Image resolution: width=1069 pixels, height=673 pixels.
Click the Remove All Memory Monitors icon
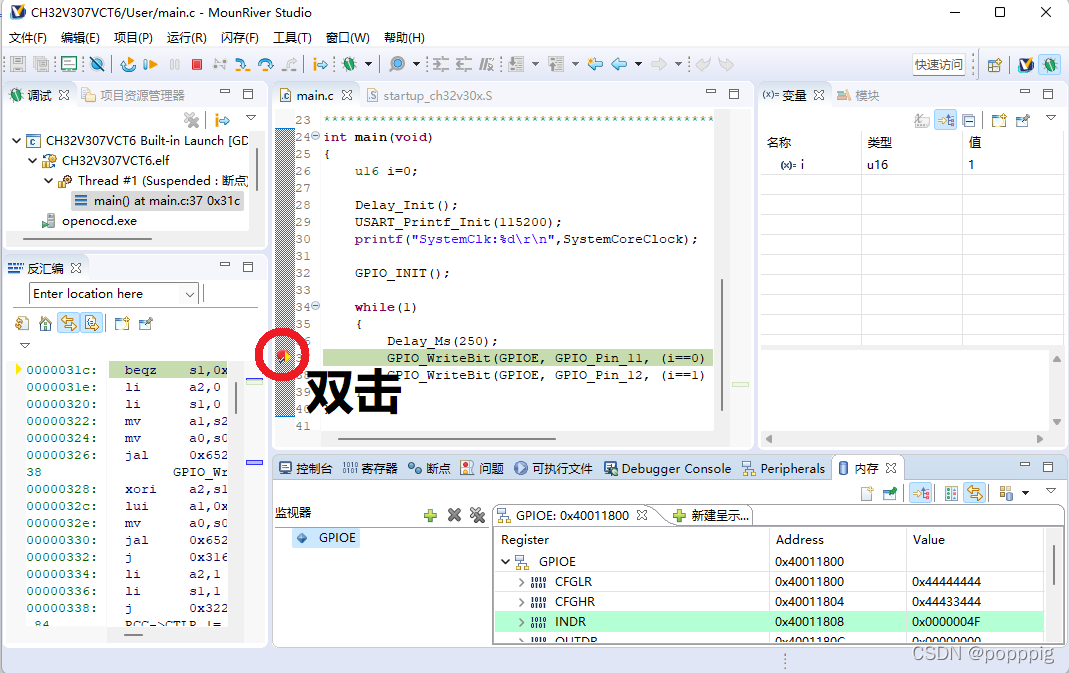pyautogui.click(x=478, y=515)
